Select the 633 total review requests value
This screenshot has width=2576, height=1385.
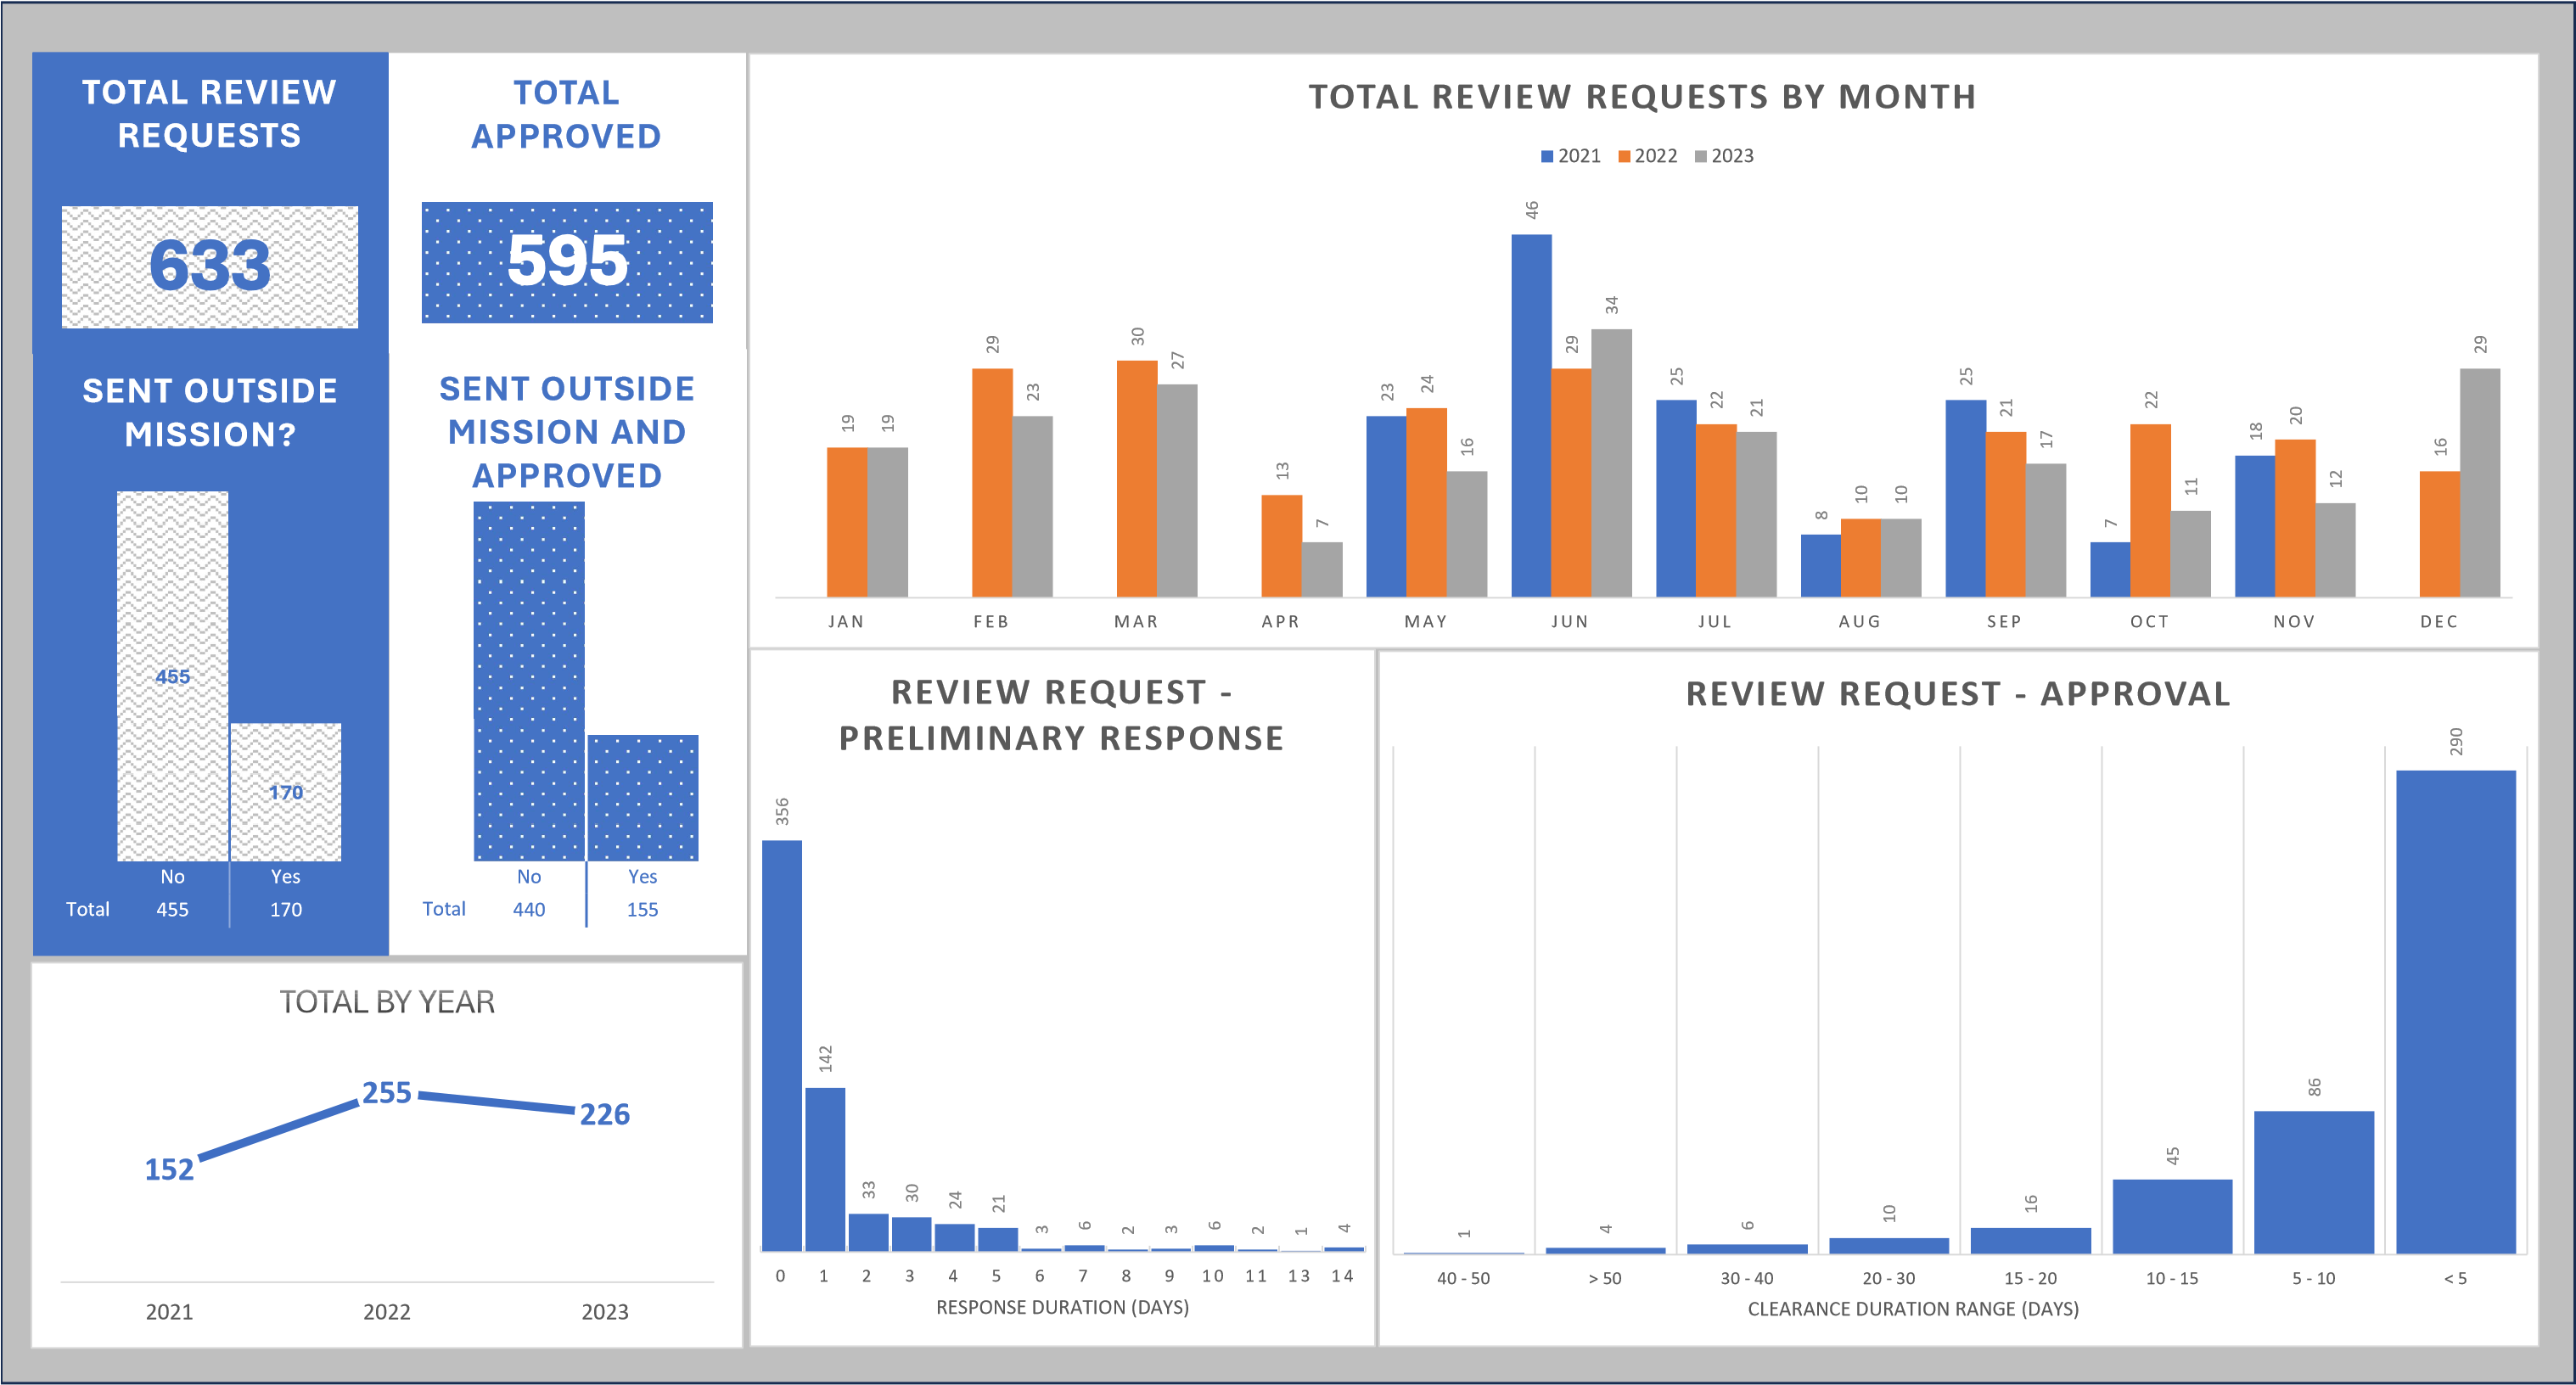pos(210,266)
